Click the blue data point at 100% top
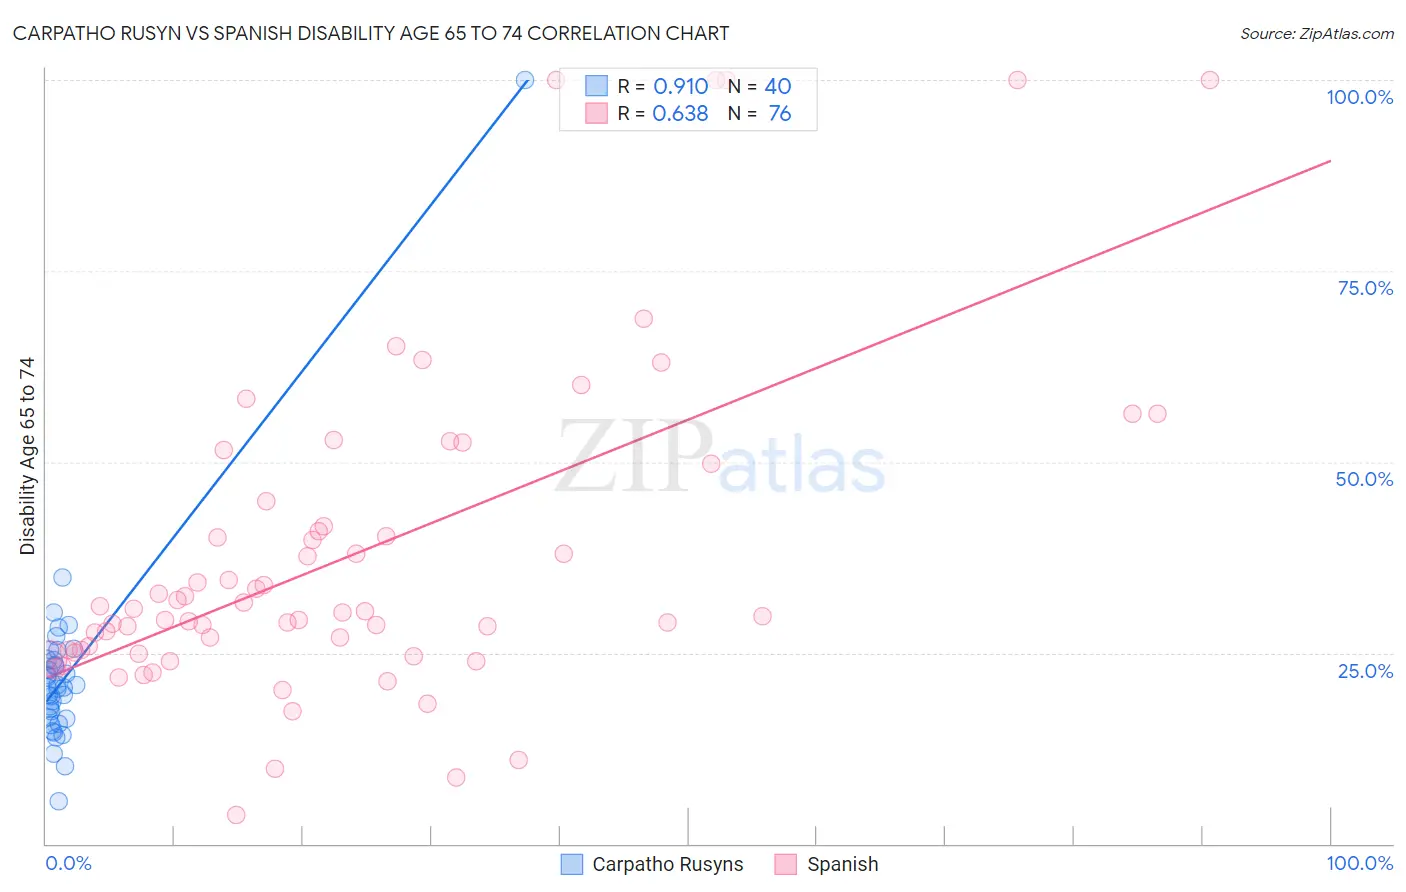 coord(525,80)
